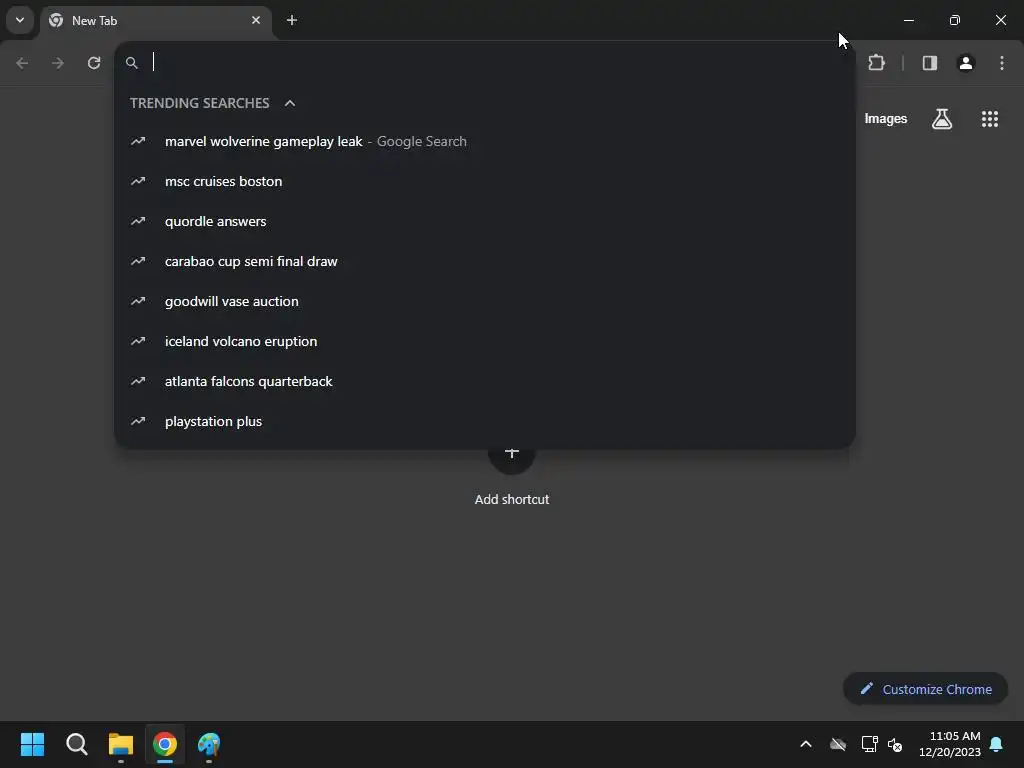Click the Chrome taskbar icon
1024x768 pixels.
(165, 744)
